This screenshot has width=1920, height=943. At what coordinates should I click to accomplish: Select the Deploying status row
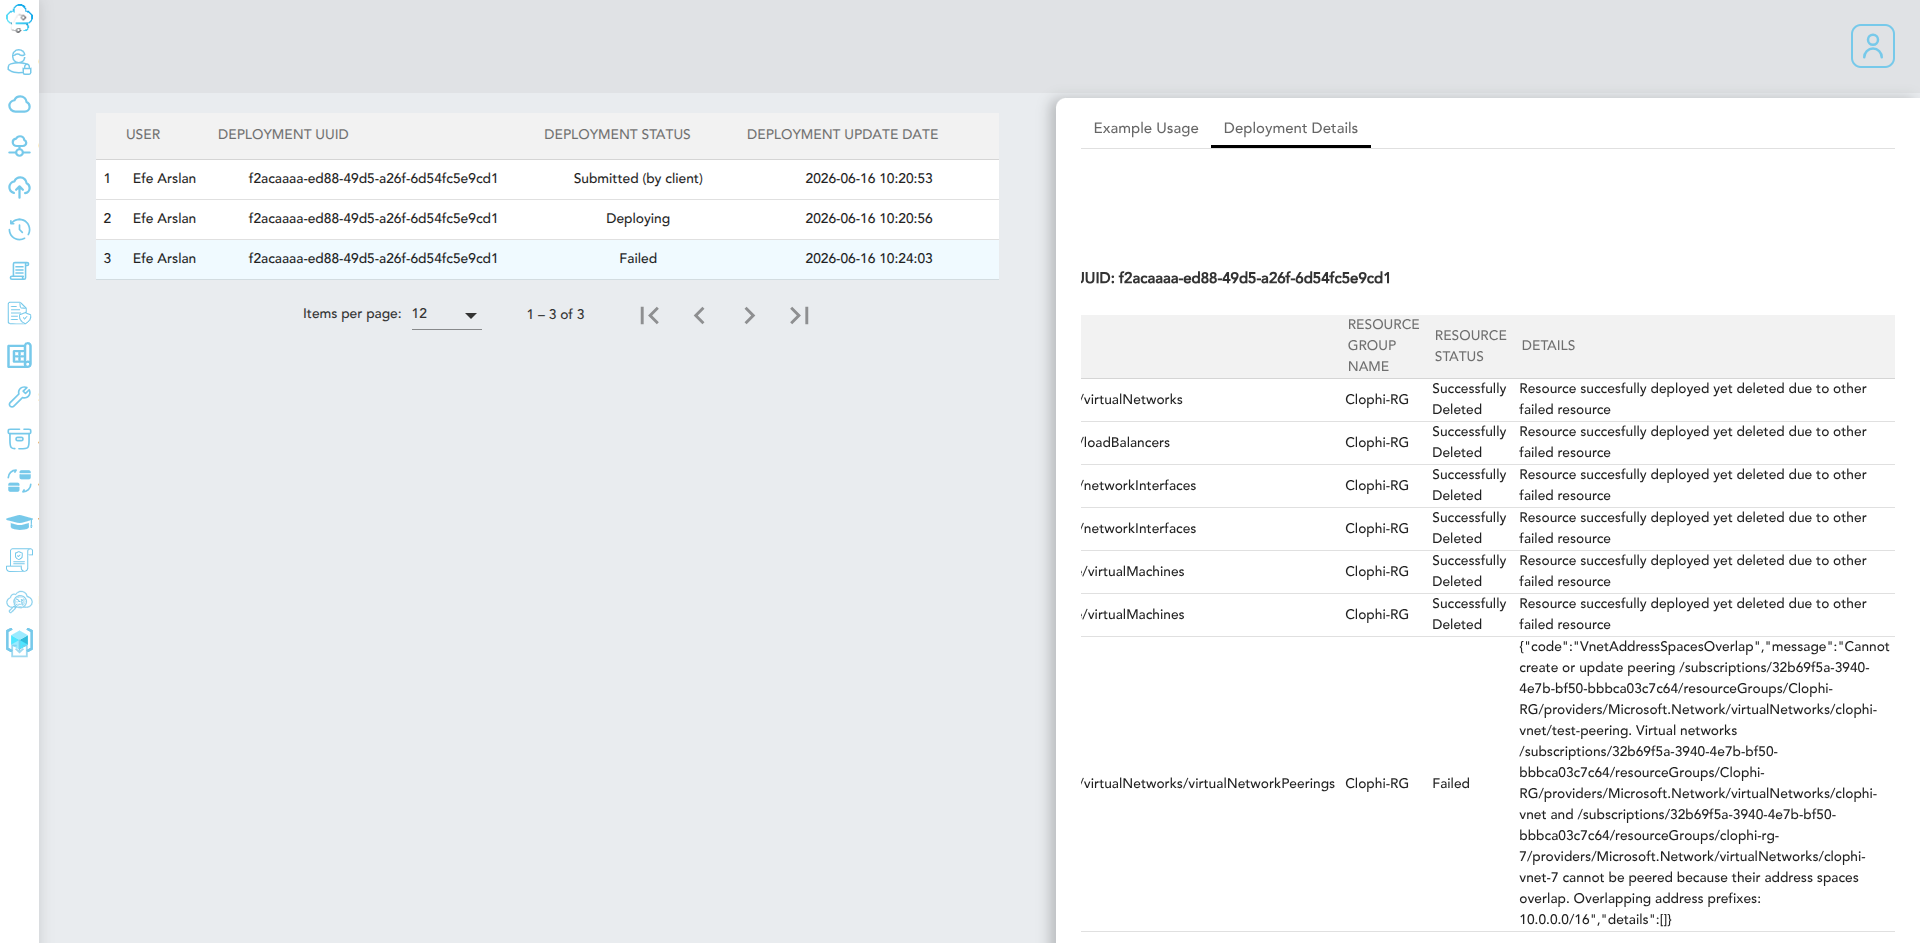547,219
